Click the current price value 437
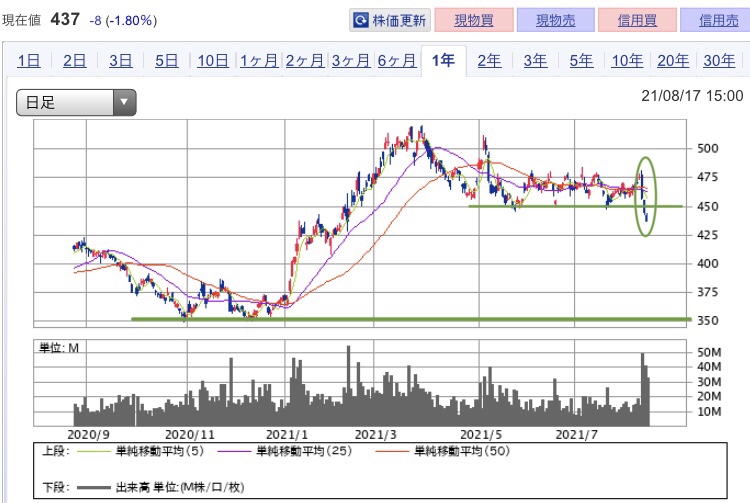 click(x=65, y=20)
